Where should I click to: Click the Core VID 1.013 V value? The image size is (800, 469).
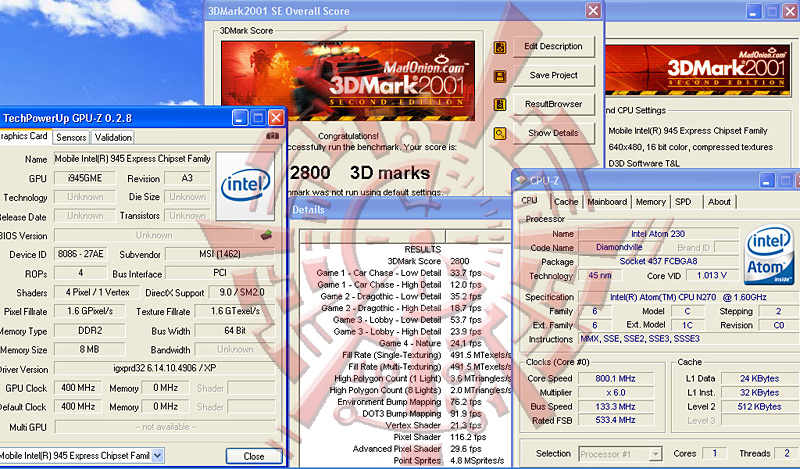point(712,275)
